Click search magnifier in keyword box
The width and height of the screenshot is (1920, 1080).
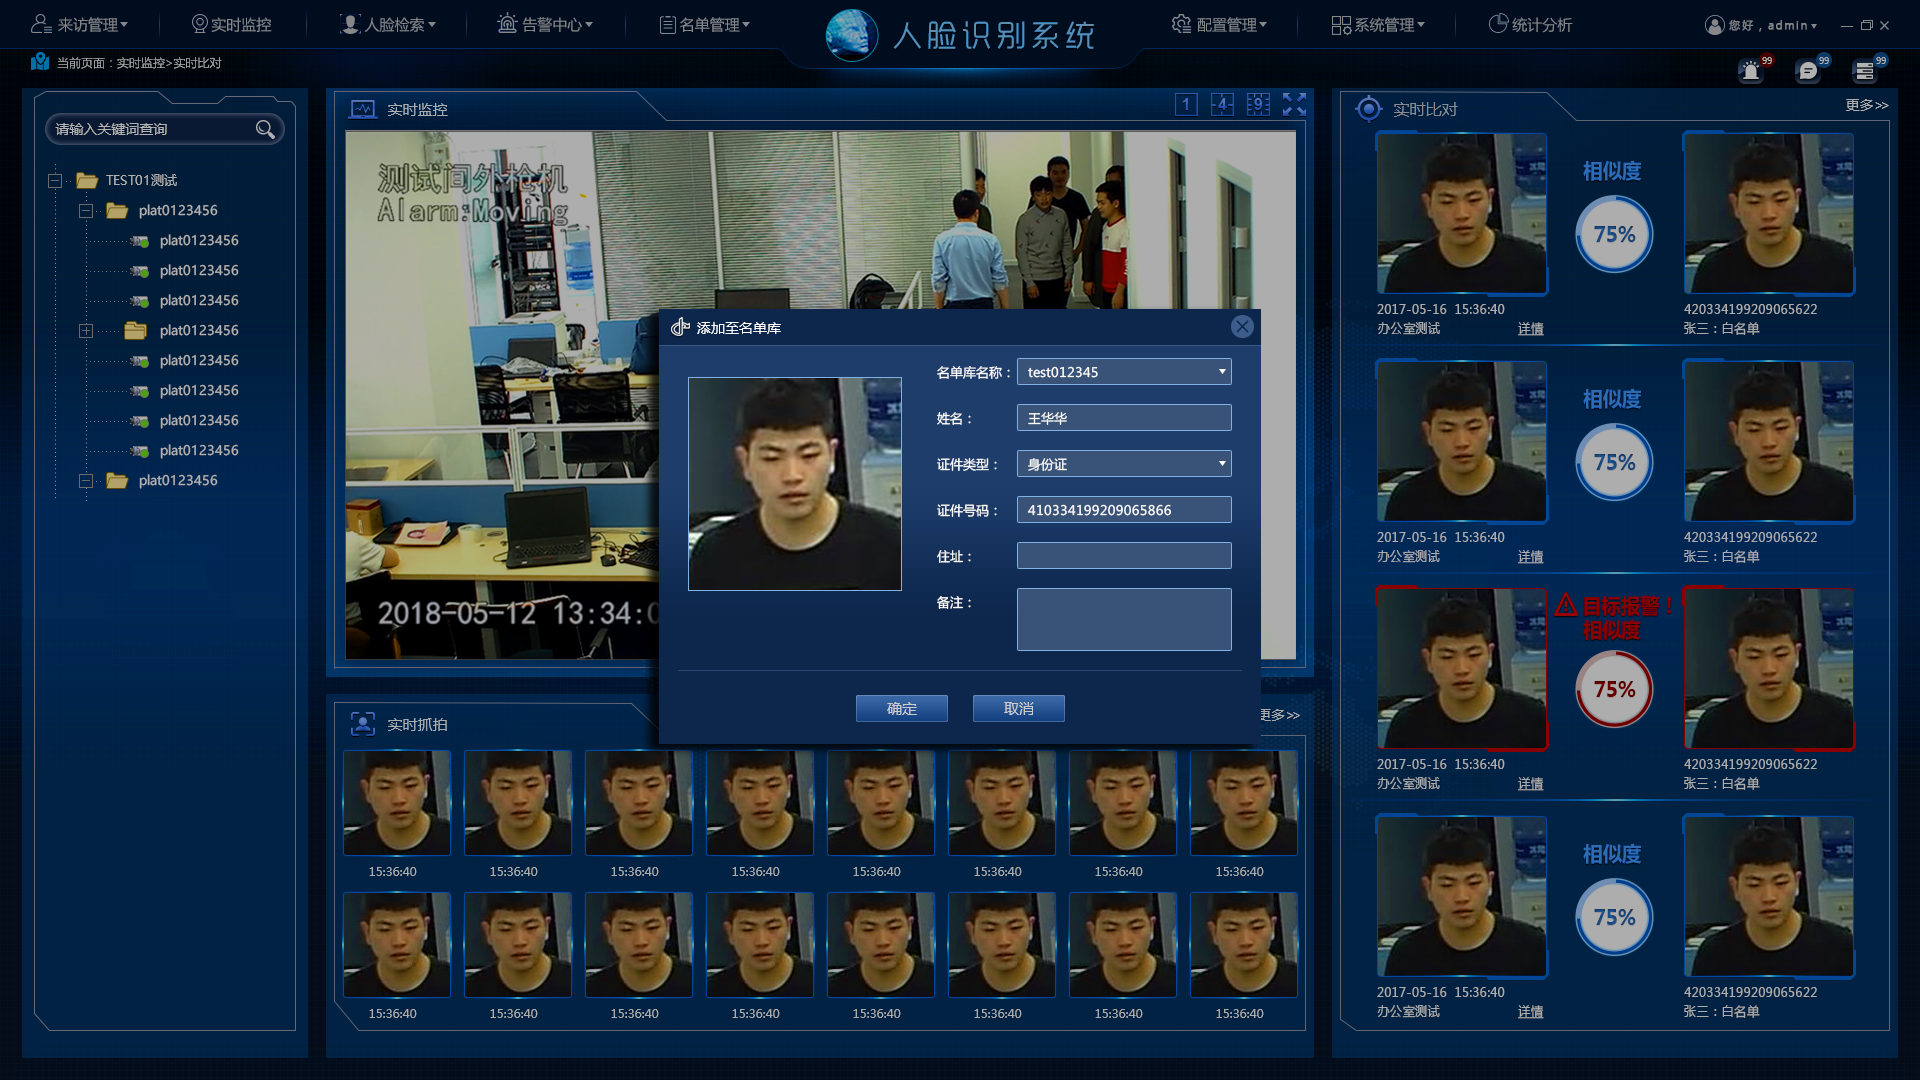click(265, 129)
